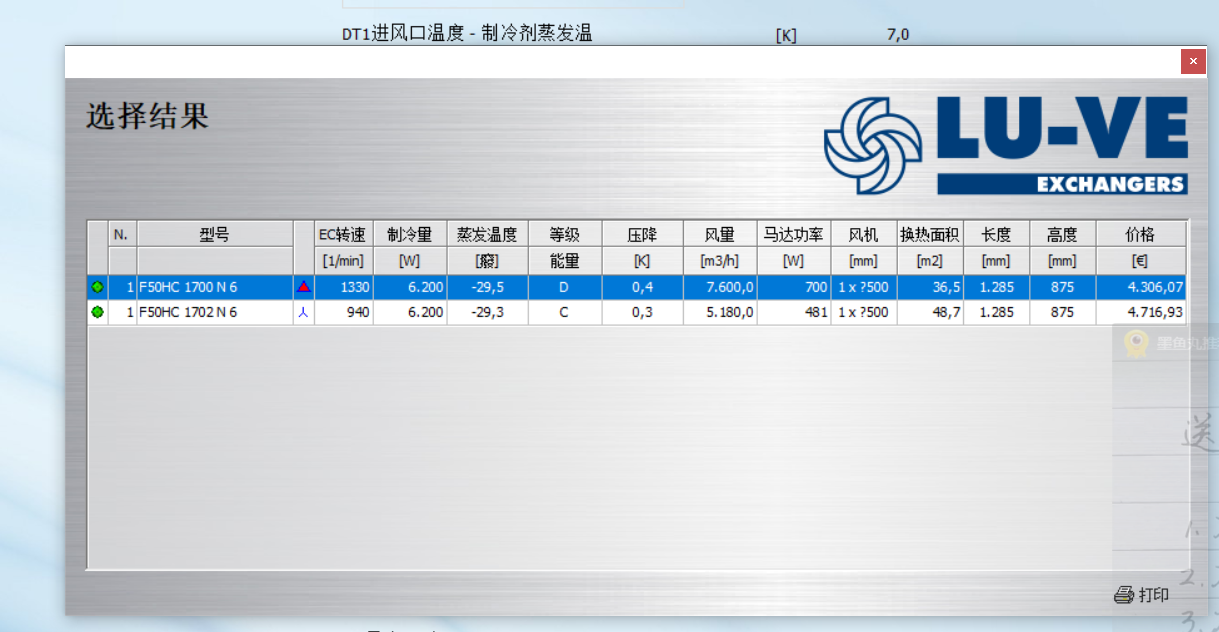Click the red triangle icon in the F50HC 1700 row

click(x=304, y=287)
